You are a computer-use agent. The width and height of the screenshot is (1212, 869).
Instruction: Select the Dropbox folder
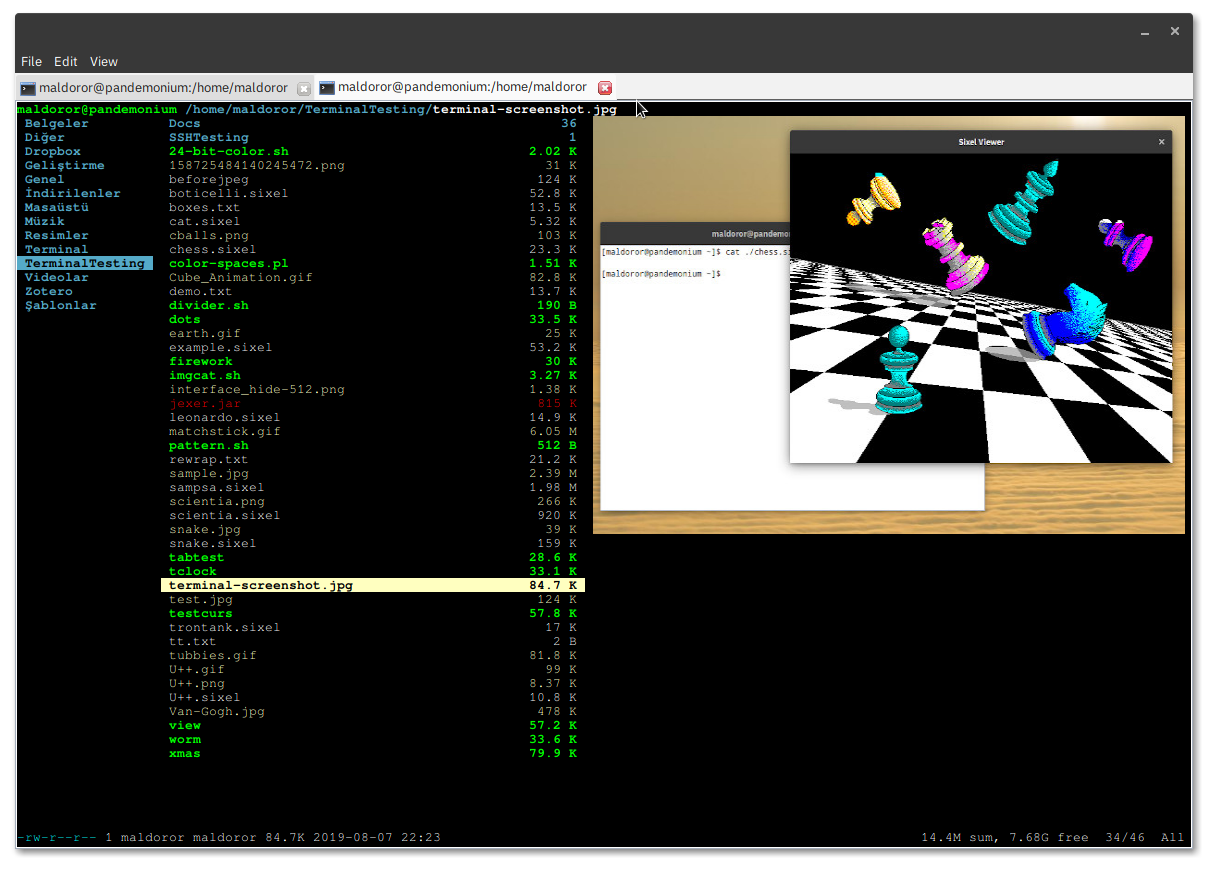coord(52,152)
